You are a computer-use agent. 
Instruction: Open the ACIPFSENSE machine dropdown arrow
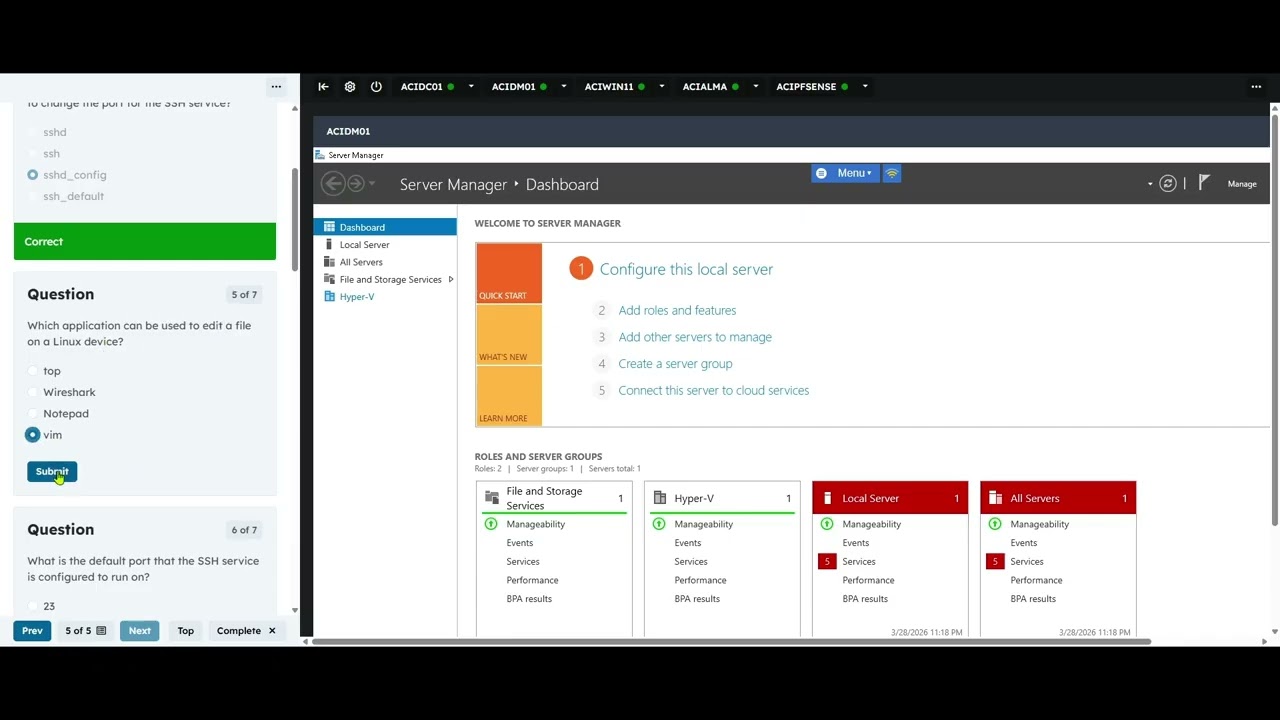coord(865,87)
